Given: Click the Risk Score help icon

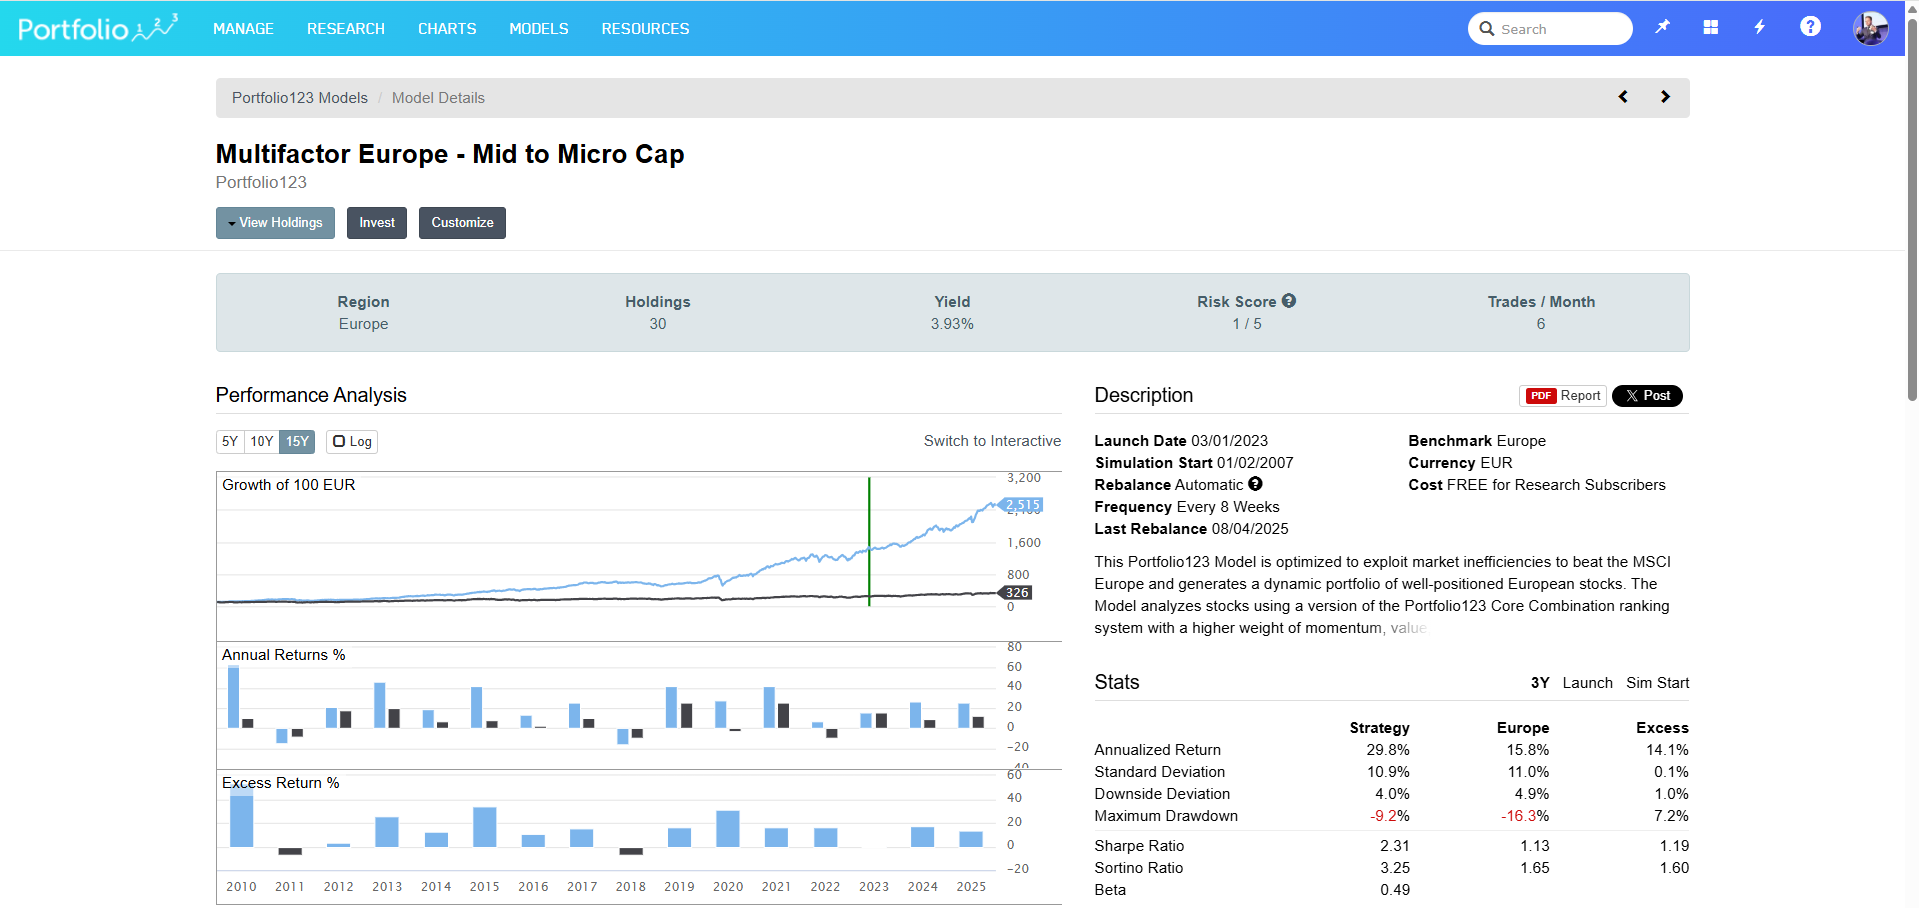Looking at the screenshot, I should click(x=1289, y=300).
